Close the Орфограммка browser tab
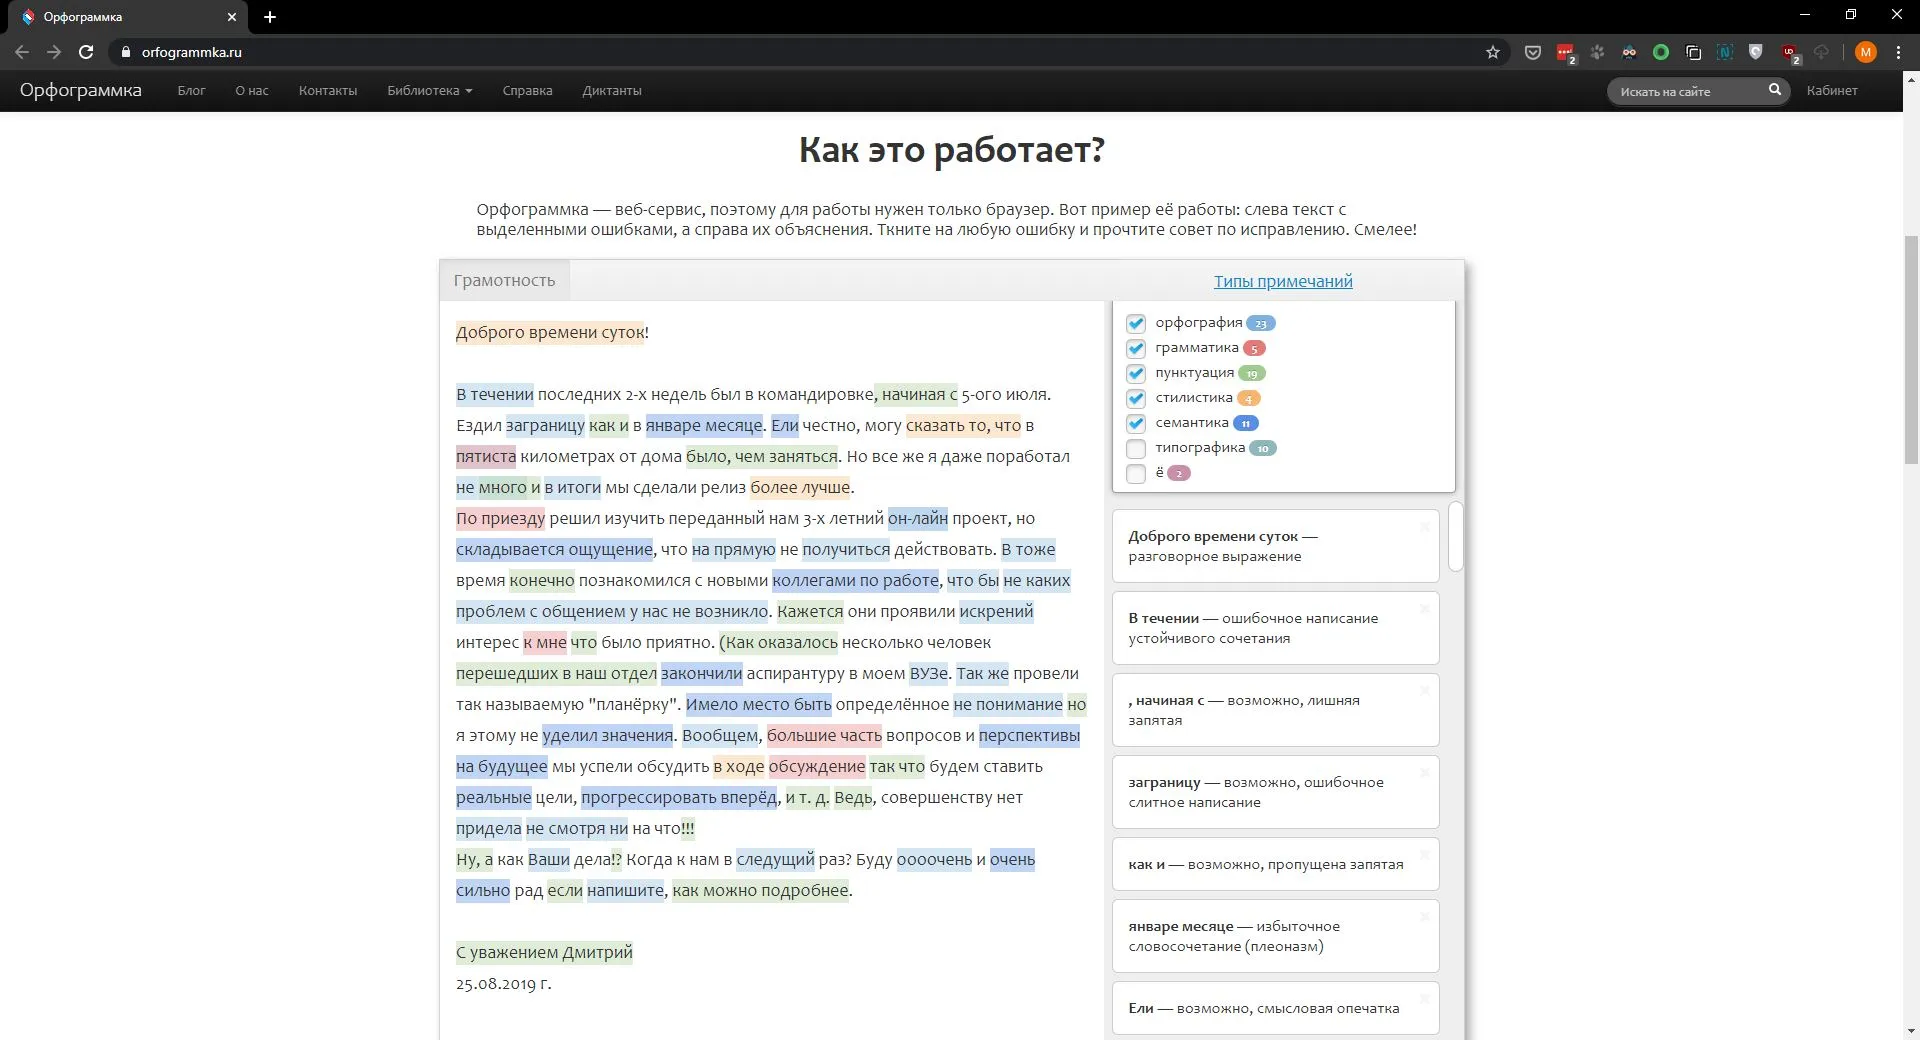Screen dimensions: 1920x1040 [232, 17]
